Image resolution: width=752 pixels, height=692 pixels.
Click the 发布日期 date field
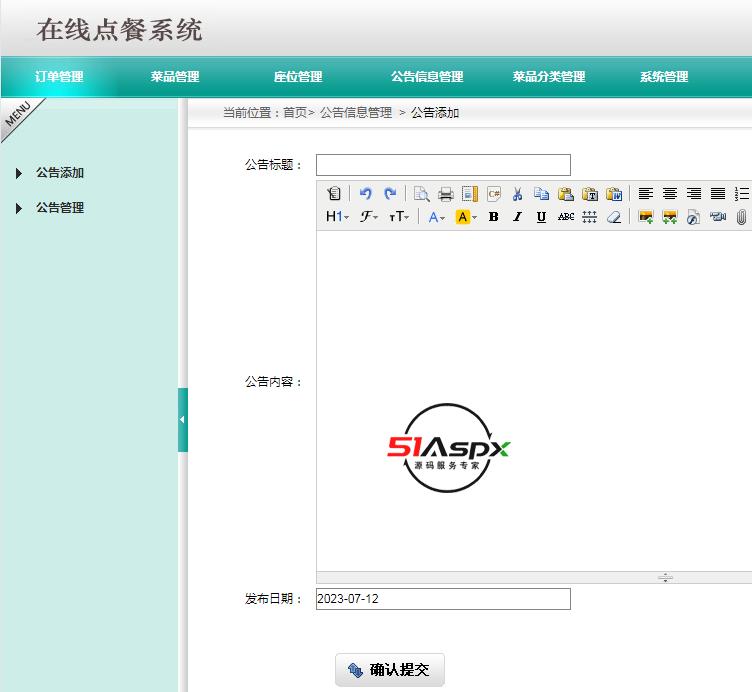pos(443,599)
